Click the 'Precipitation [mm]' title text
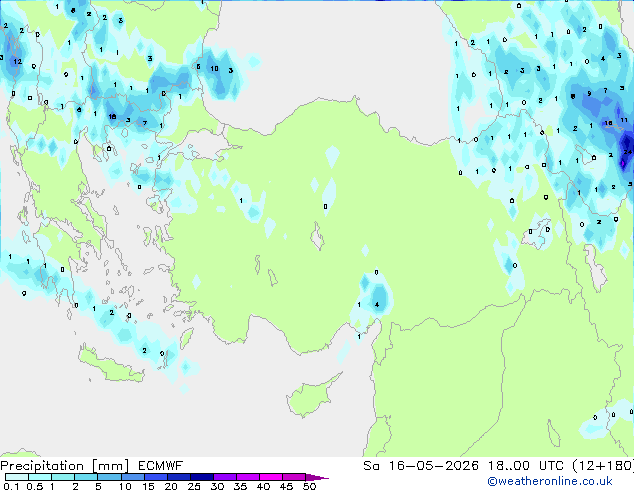This screenshot has width=634, height=490. pos(65,466)
